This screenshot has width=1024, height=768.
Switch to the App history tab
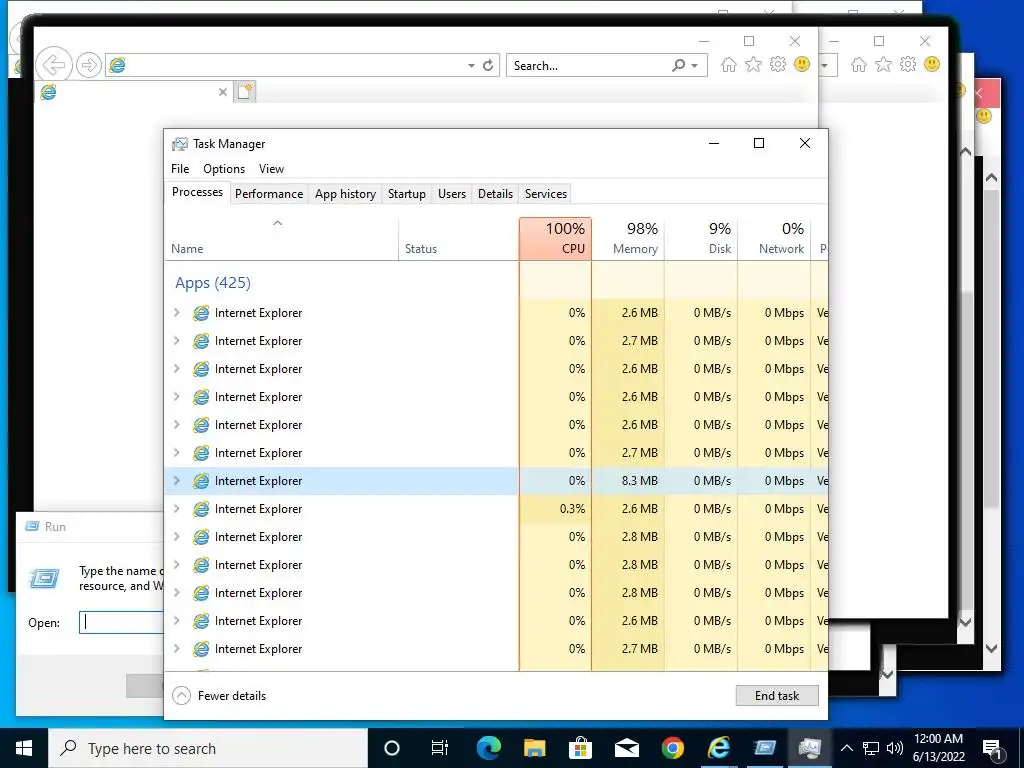(345, 194)
